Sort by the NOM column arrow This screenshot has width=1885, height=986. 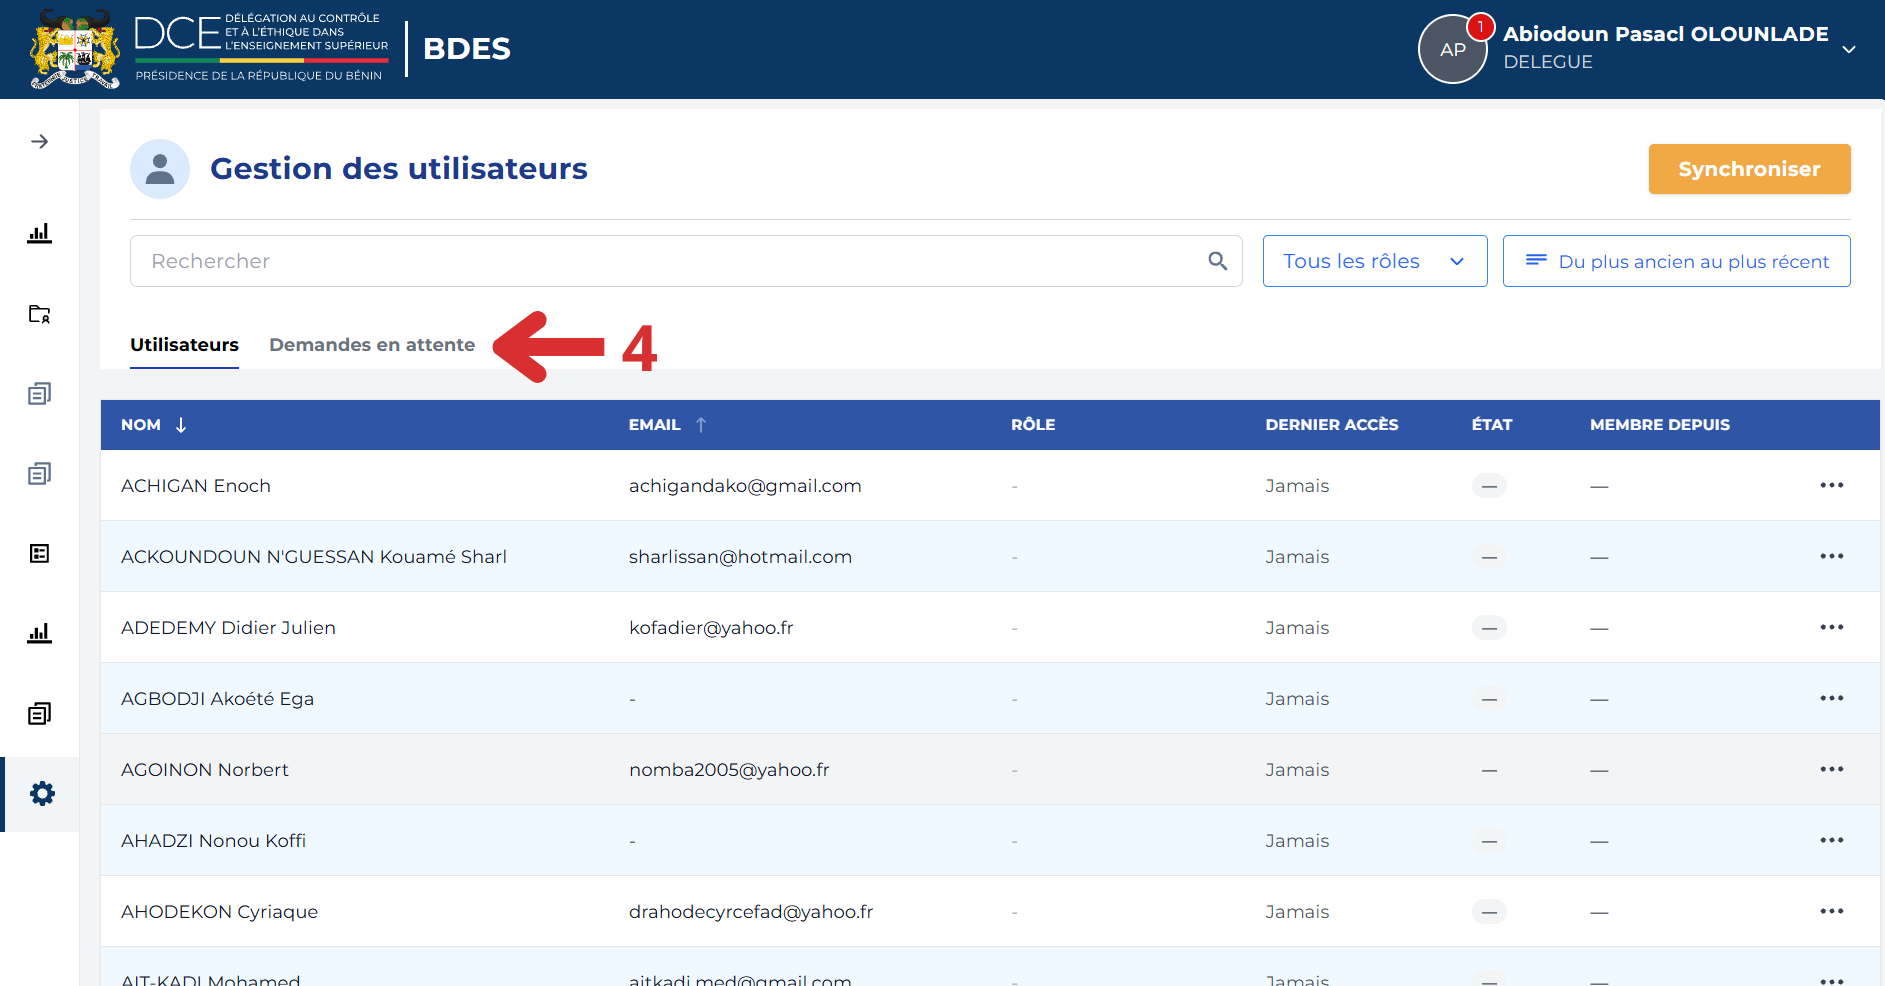click(181, 425)
